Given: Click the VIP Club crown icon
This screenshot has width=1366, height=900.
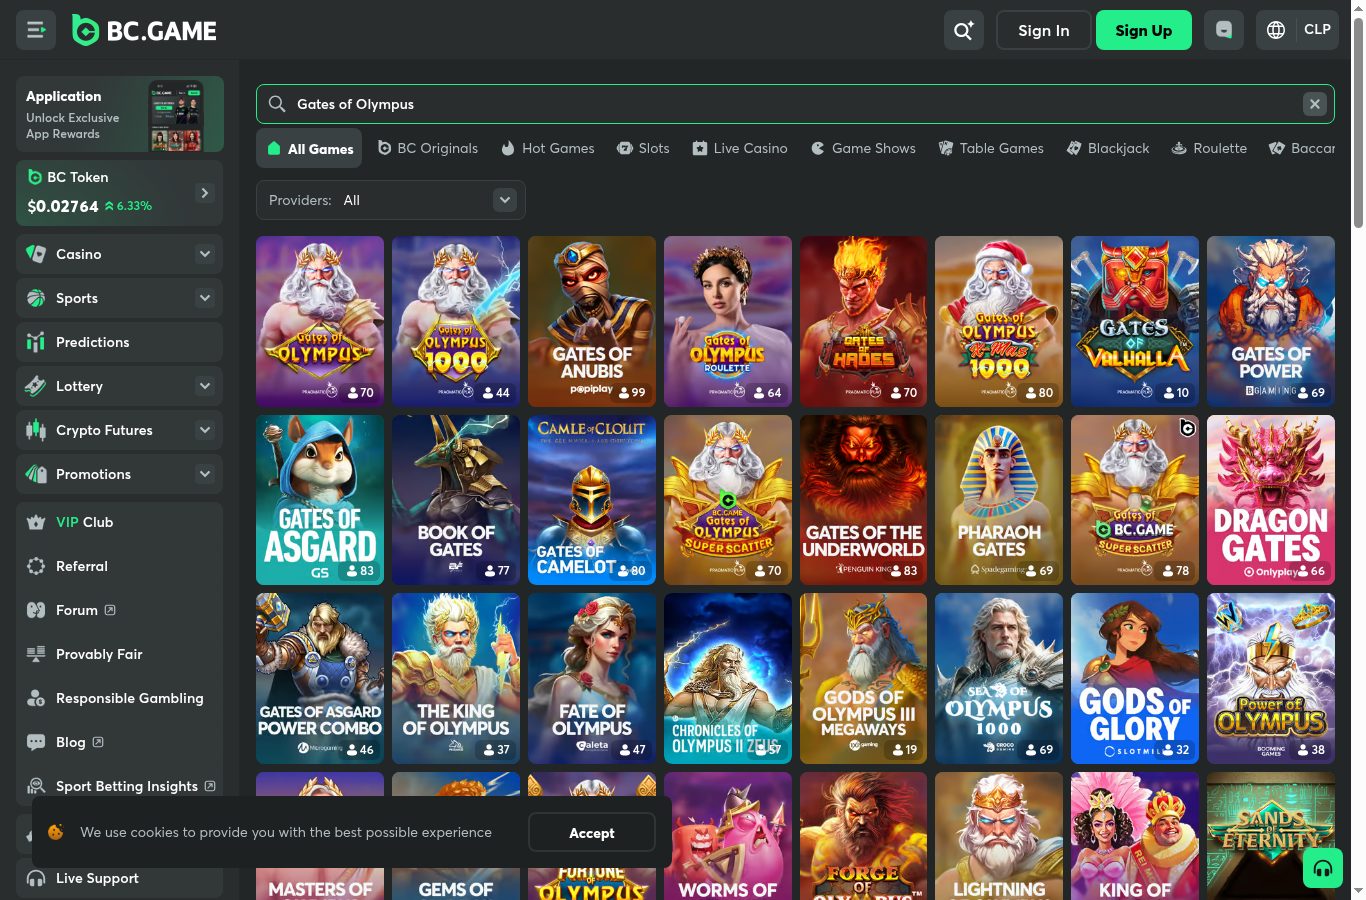Looking at the screenshot, I should coord(36,522).
